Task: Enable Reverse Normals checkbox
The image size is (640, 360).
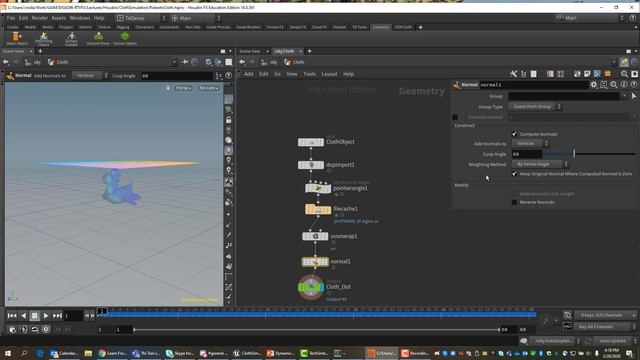Action: pos(514,202)
